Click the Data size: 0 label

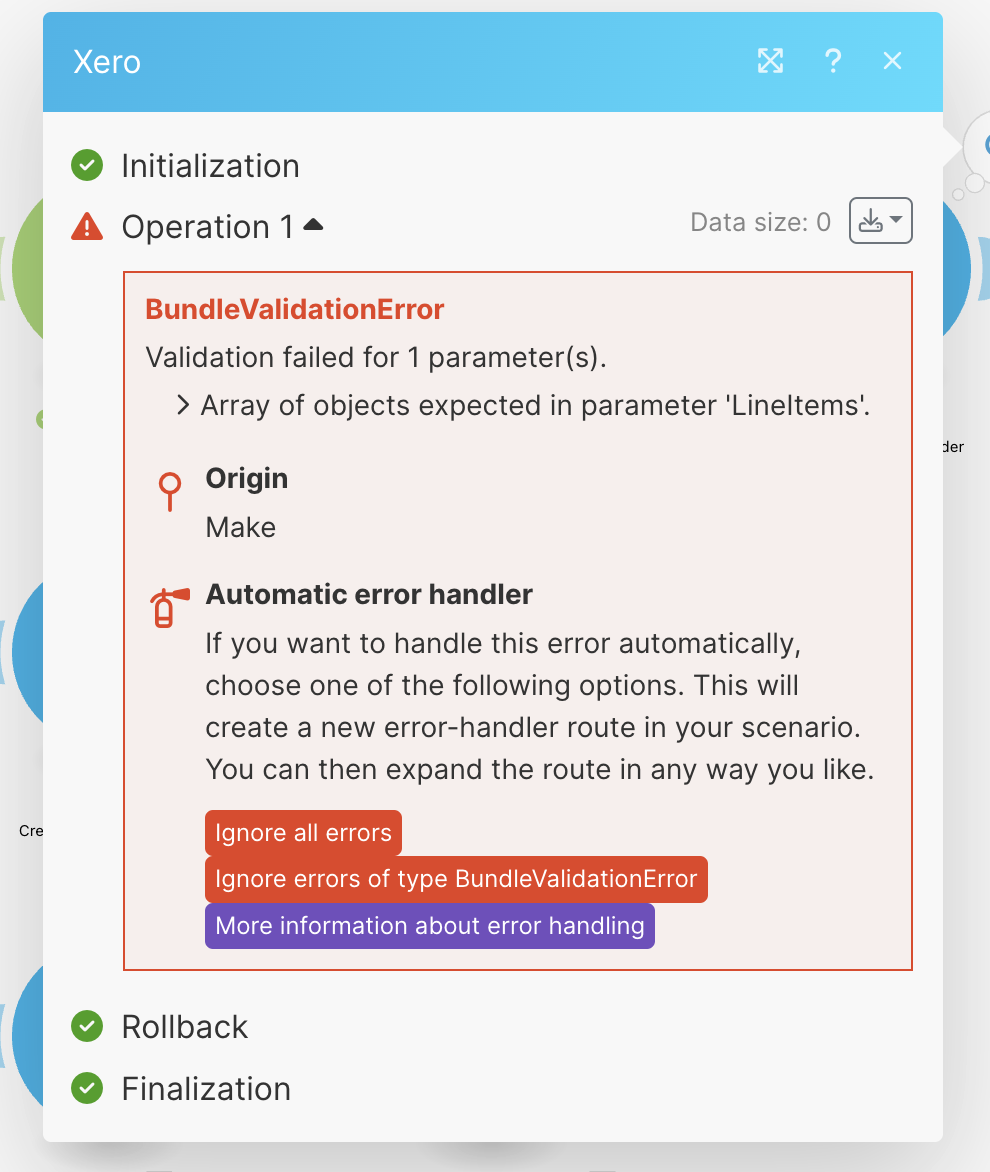760,223
